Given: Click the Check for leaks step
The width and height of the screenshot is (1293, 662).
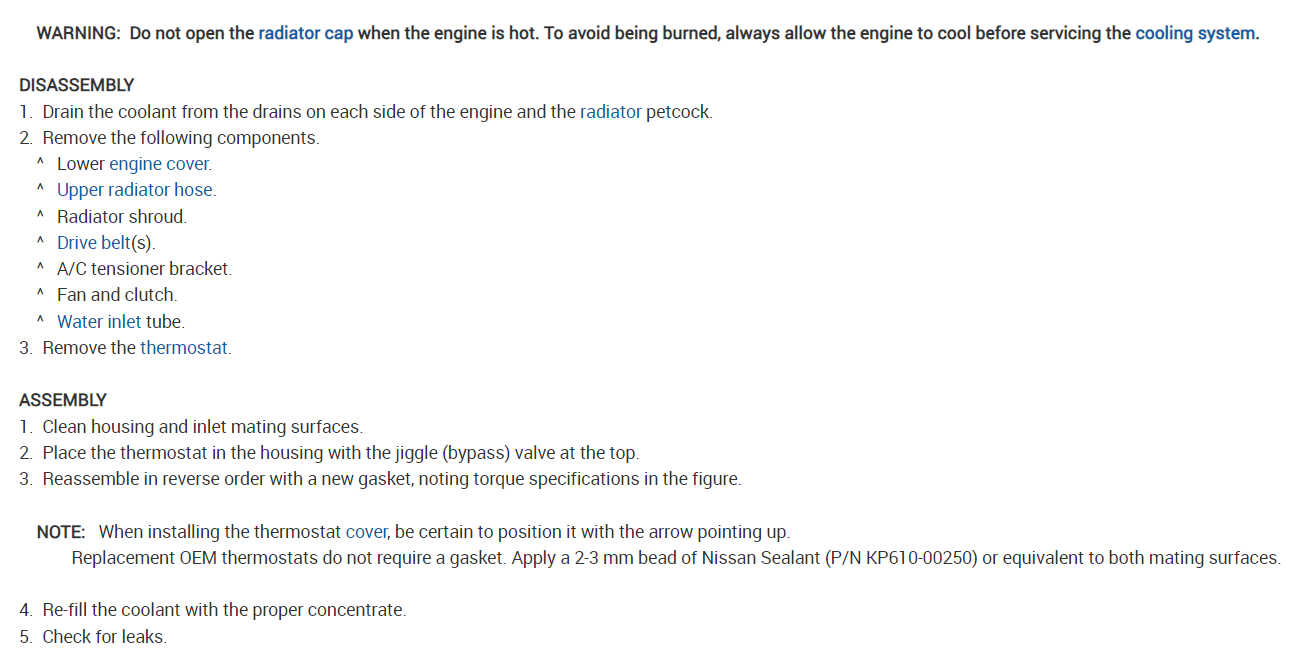Looking at the screenshot, I should click(104, 637).
